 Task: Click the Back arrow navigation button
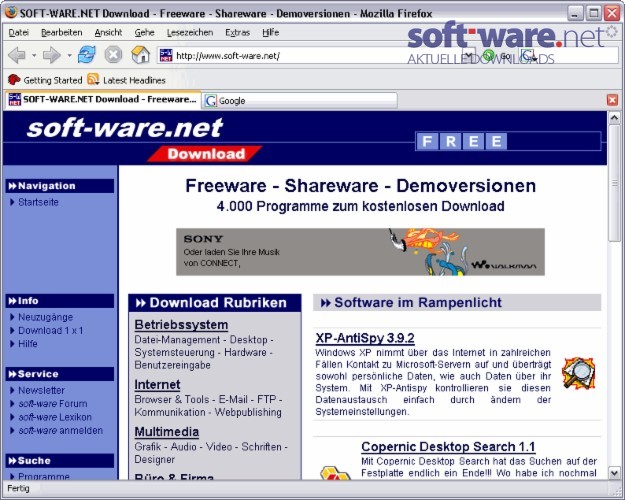17,55
